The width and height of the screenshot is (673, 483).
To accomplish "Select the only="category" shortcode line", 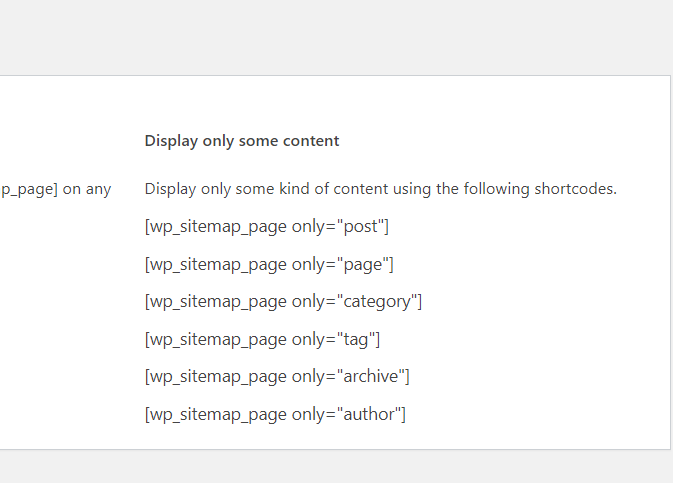I will pos(283,301).
